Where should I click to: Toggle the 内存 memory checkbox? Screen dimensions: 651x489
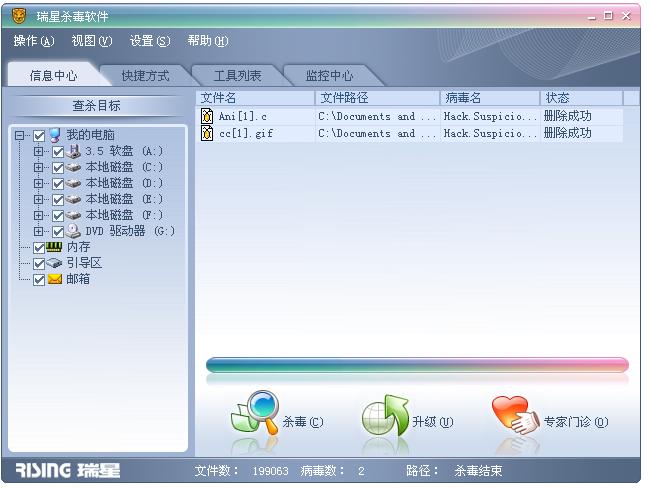click(39, 248)
